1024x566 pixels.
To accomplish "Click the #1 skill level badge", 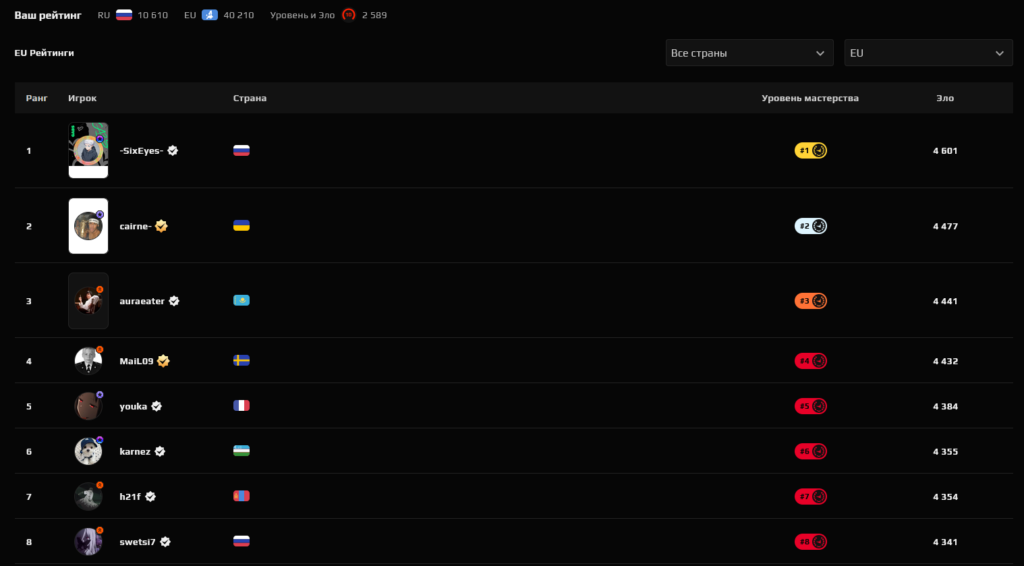I will point(811,151).
